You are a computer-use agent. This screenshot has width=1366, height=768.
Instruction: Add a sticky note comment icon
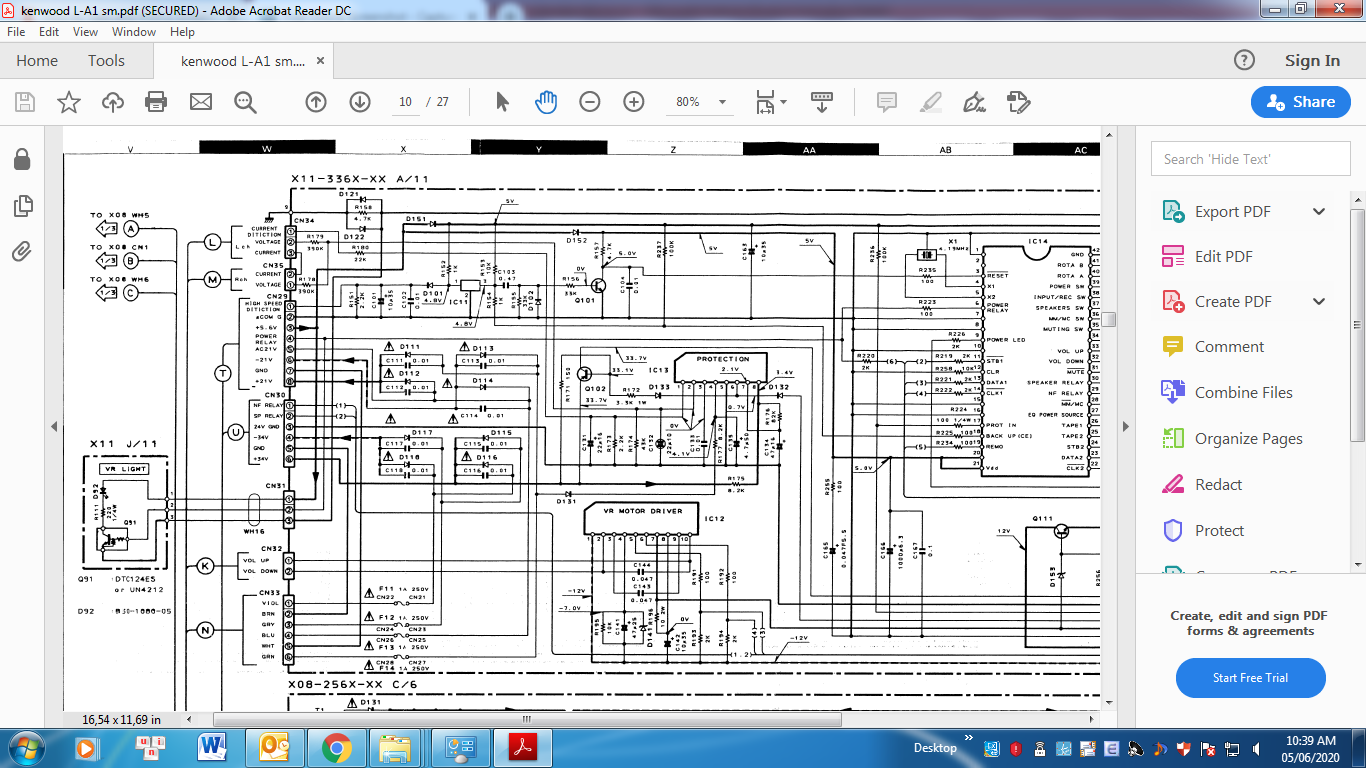click(886, 102)
